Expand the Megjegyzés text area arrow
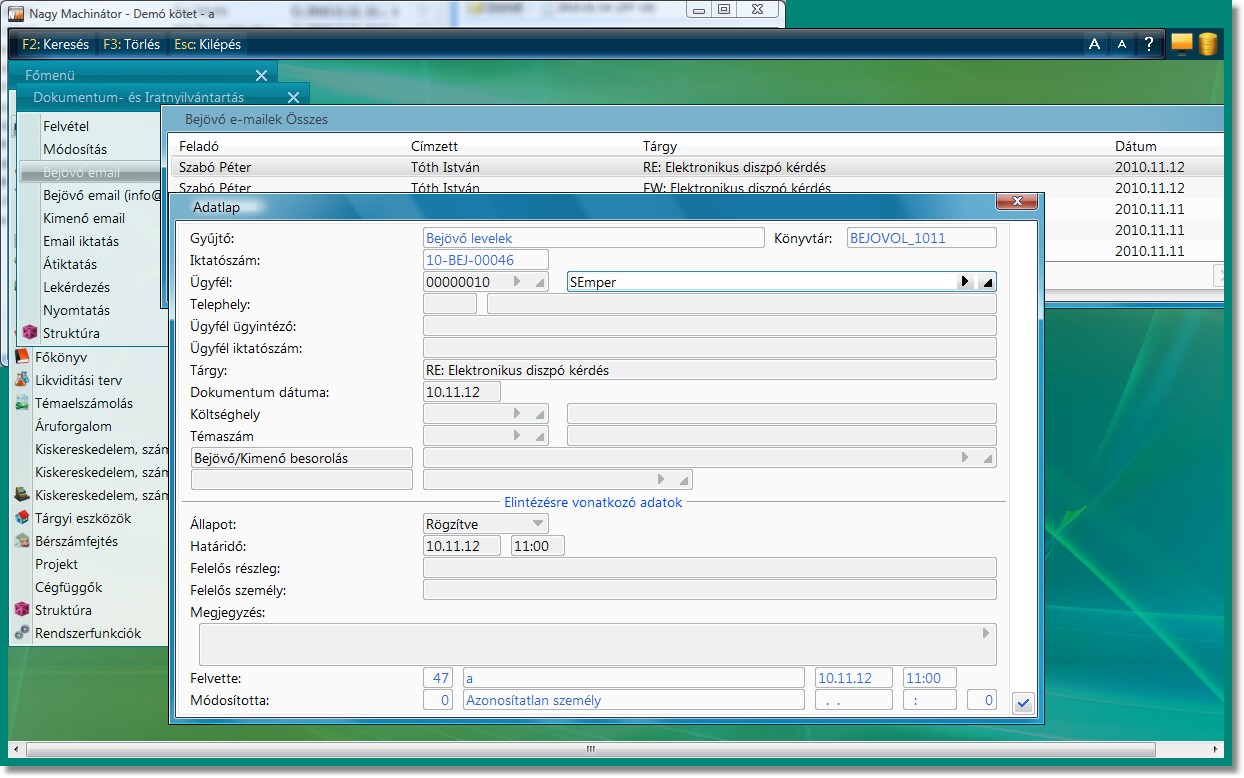The image size is (1244, 778). coord(986,633)
